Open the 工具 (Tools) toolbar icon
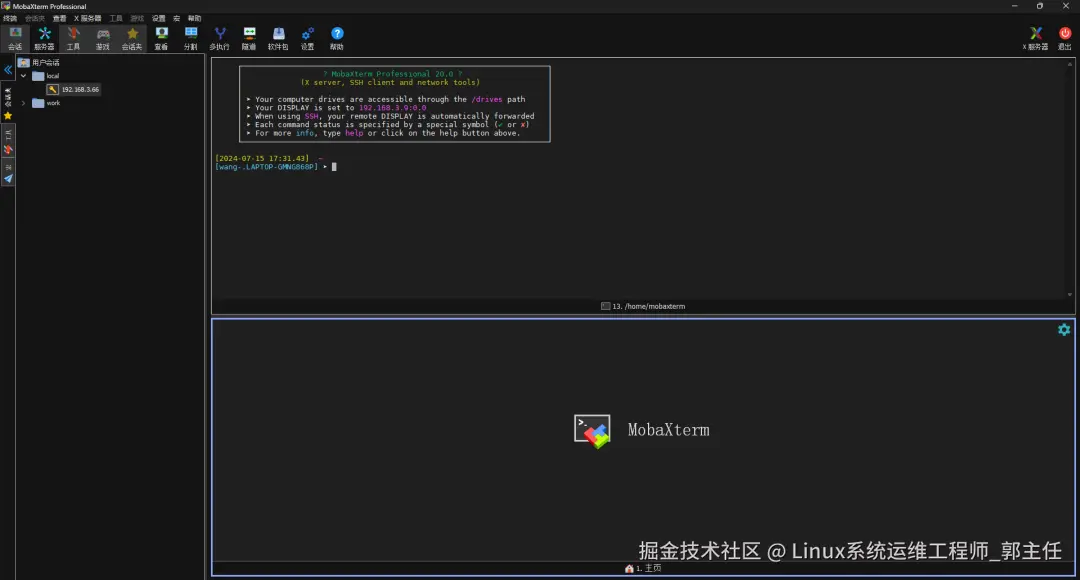The image size is (1080, 580). point(74,39)
